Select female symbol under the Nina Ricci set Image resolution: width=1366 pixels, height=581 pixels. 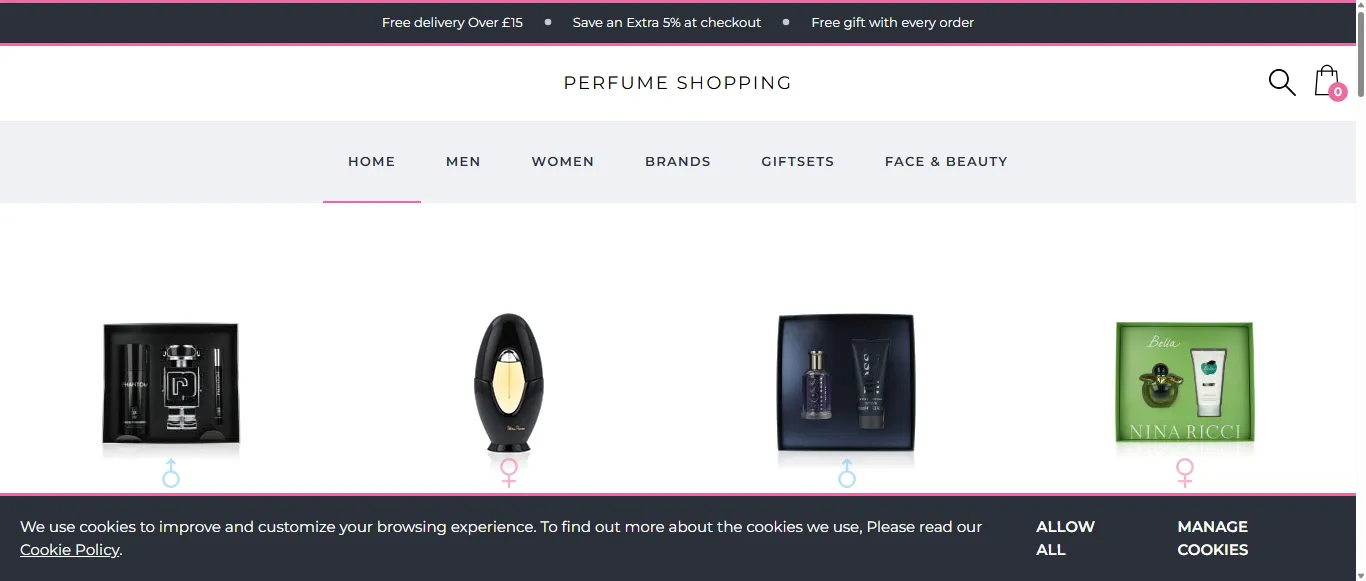tap(1184, 473)
